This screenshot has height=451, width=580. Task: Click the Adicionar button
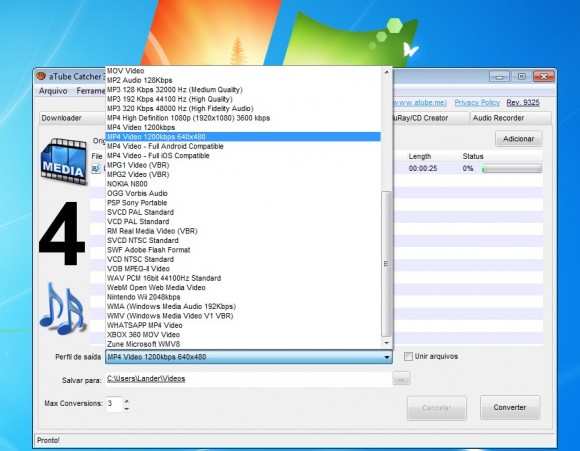(518, 139)
